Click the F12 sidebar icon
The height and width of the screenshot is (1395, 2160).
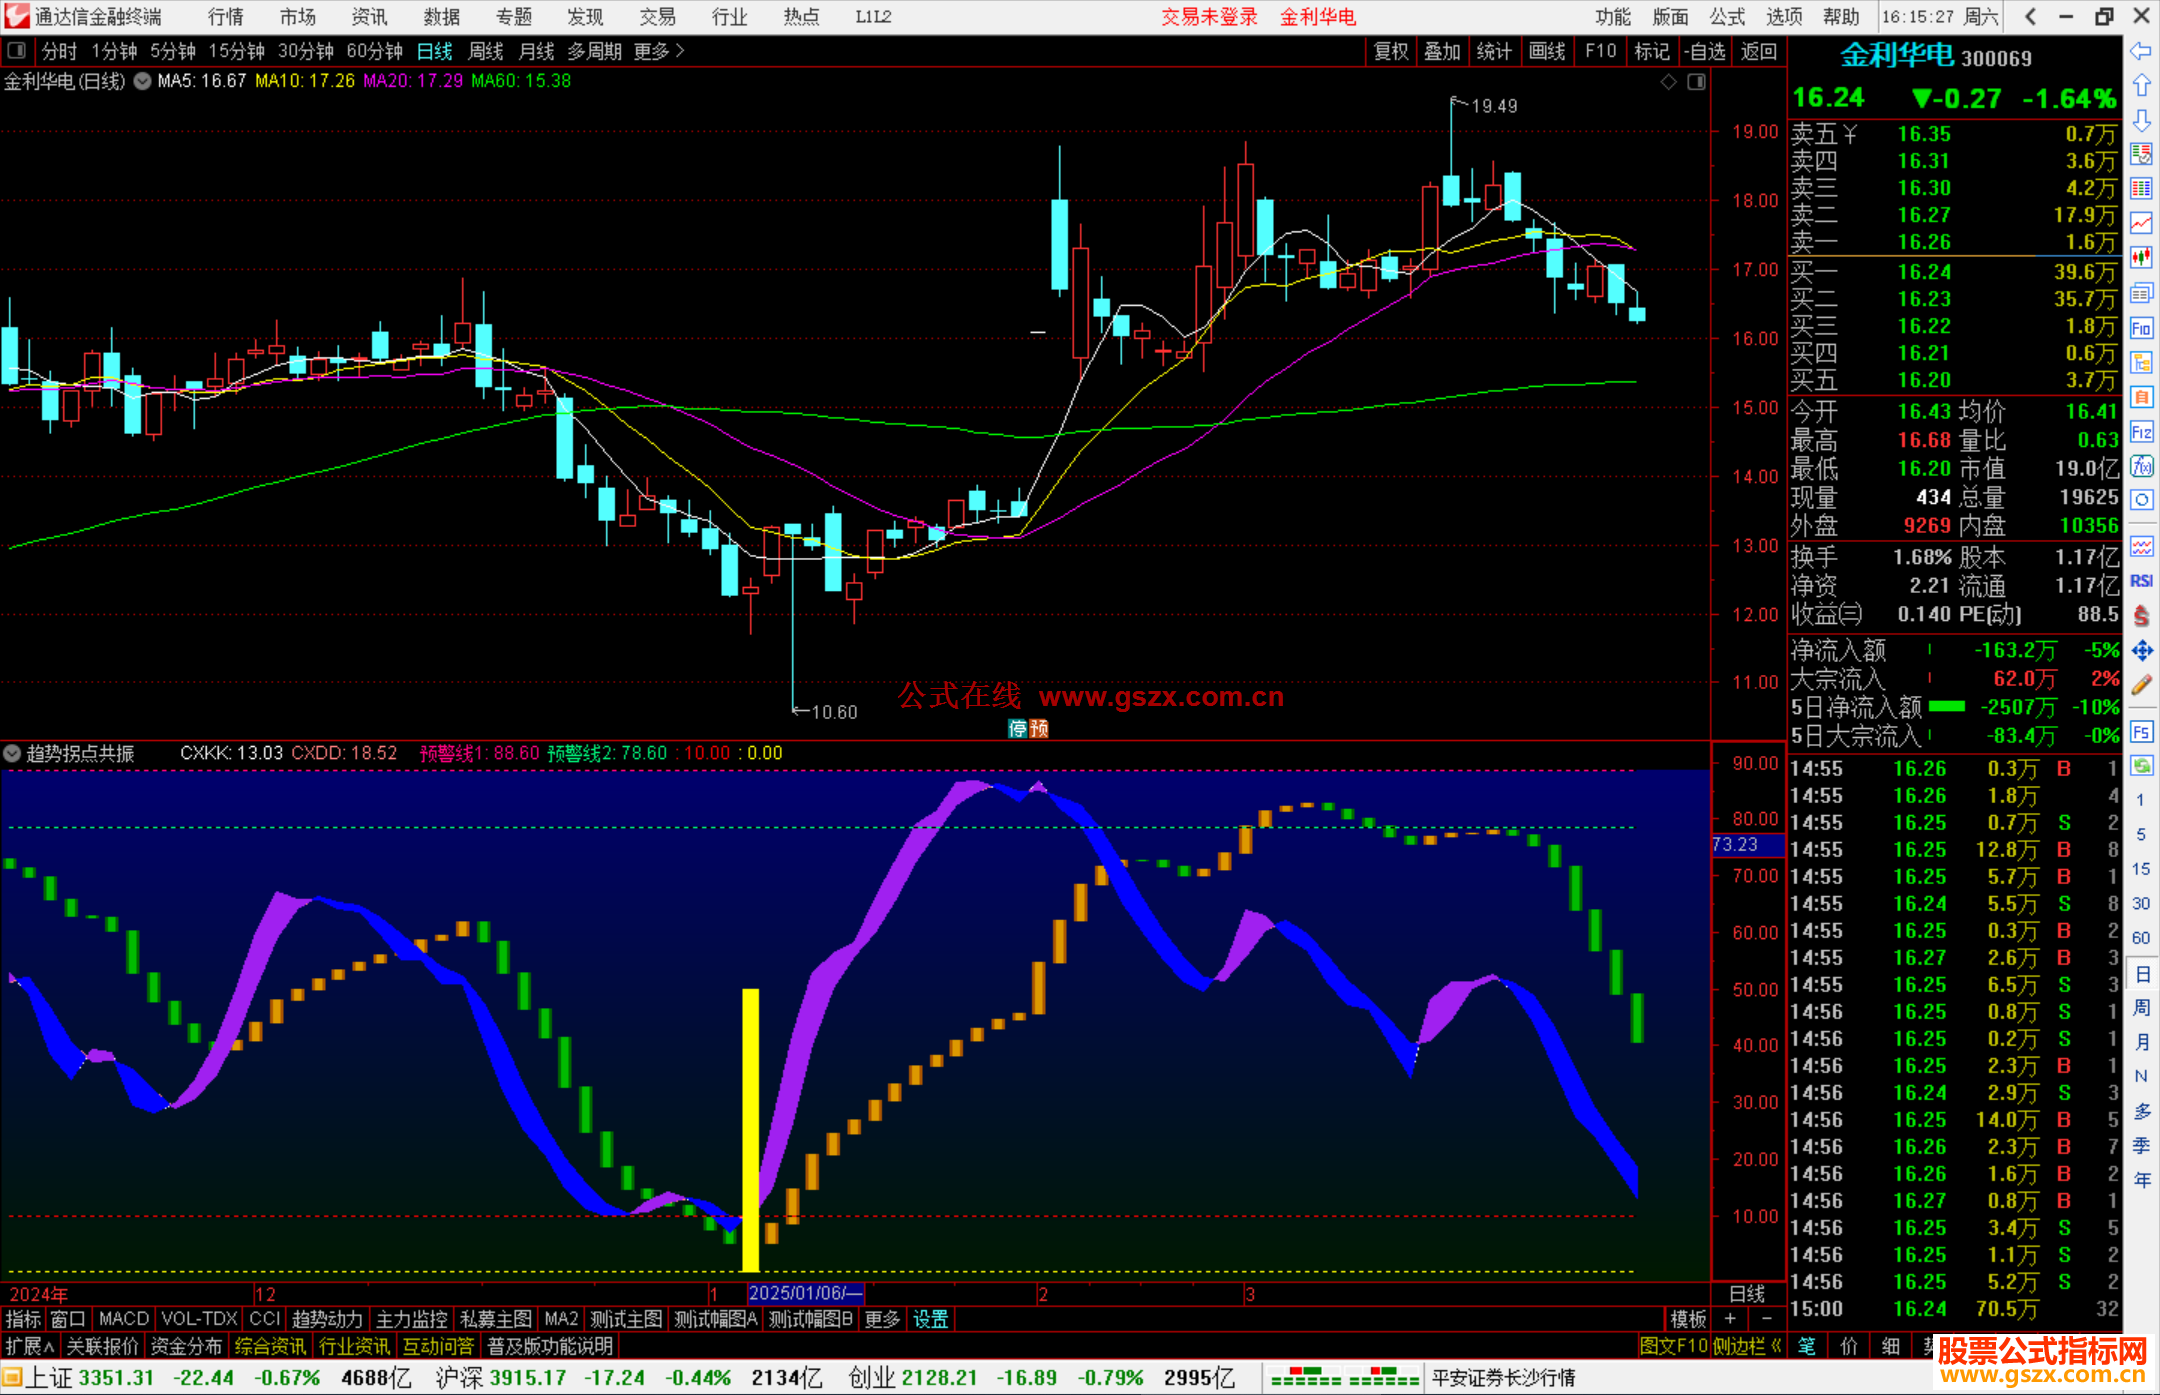2141,432
